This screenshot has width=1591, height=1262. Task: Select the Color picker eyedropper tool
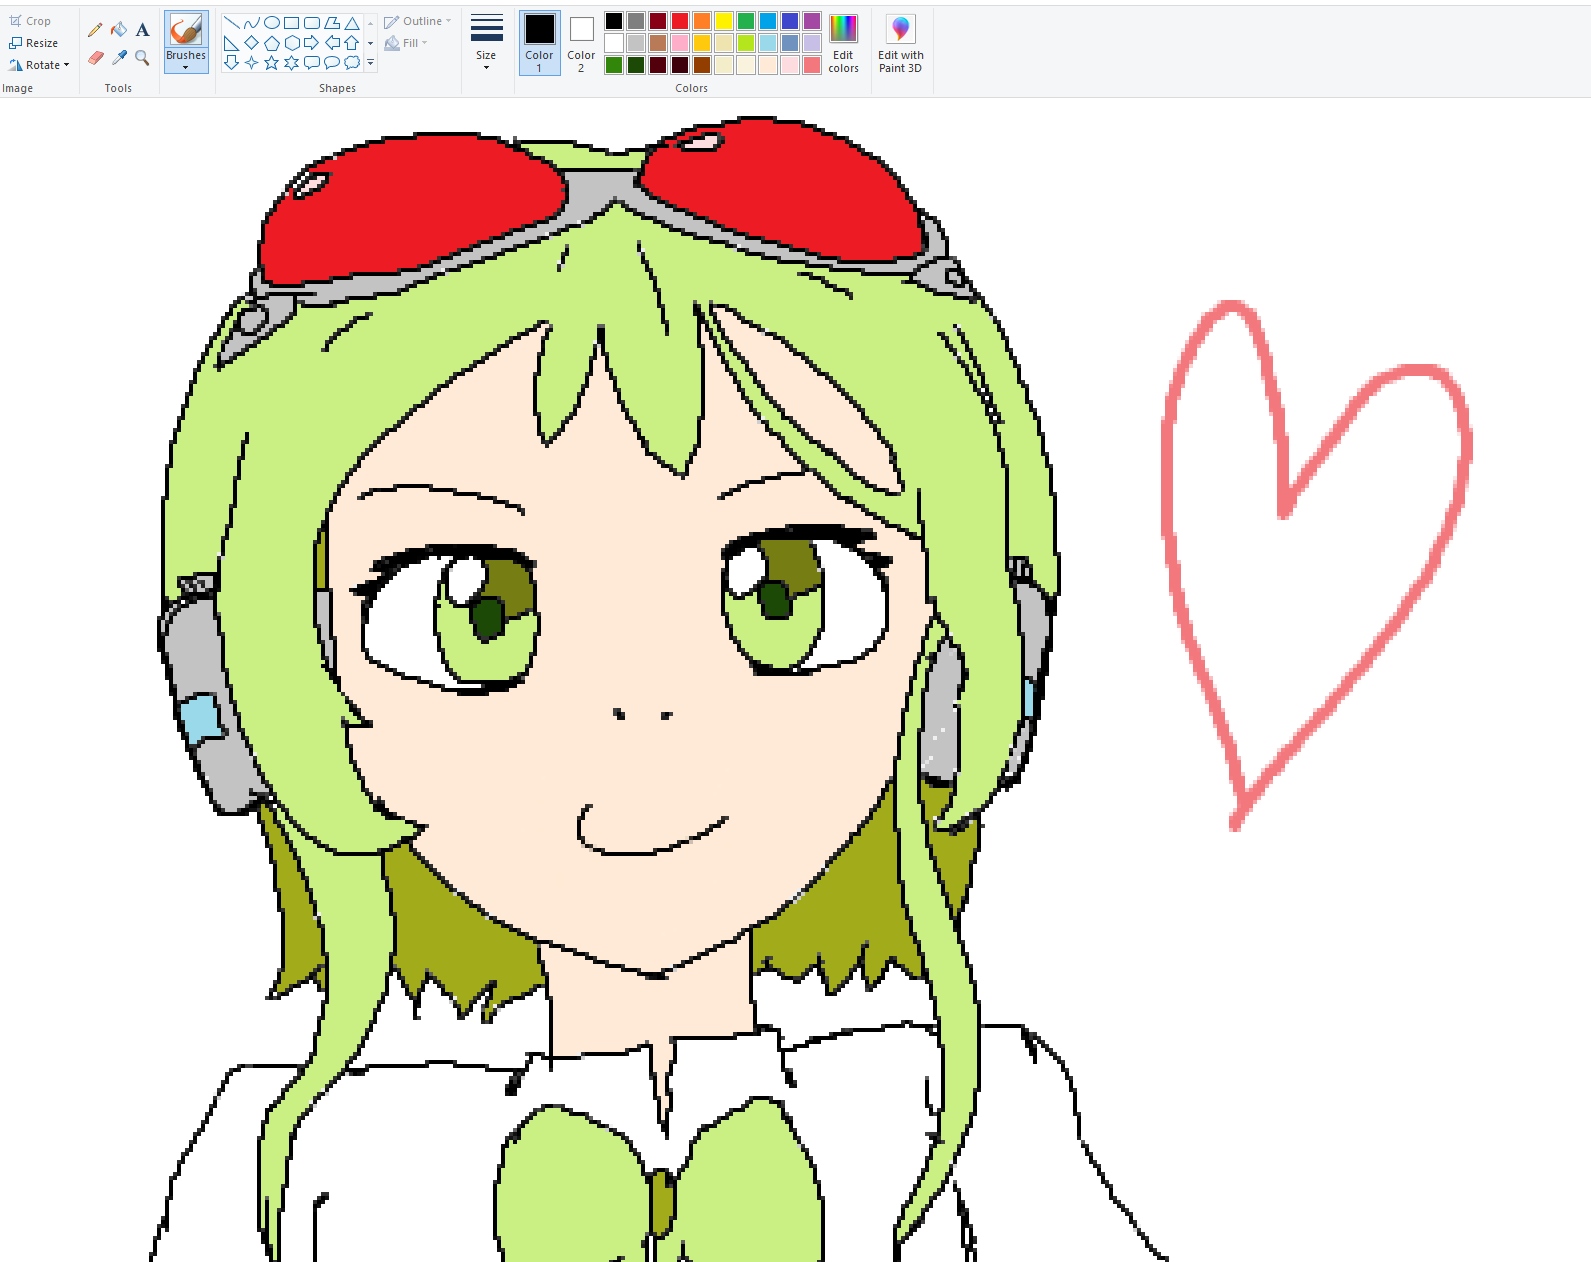click(119, 58)
